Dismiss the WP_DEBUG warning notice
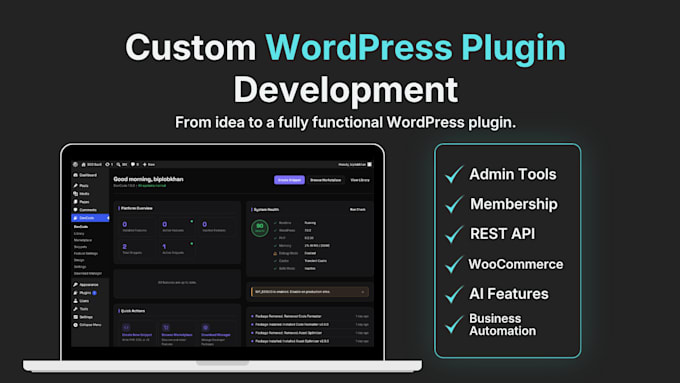 363,292
